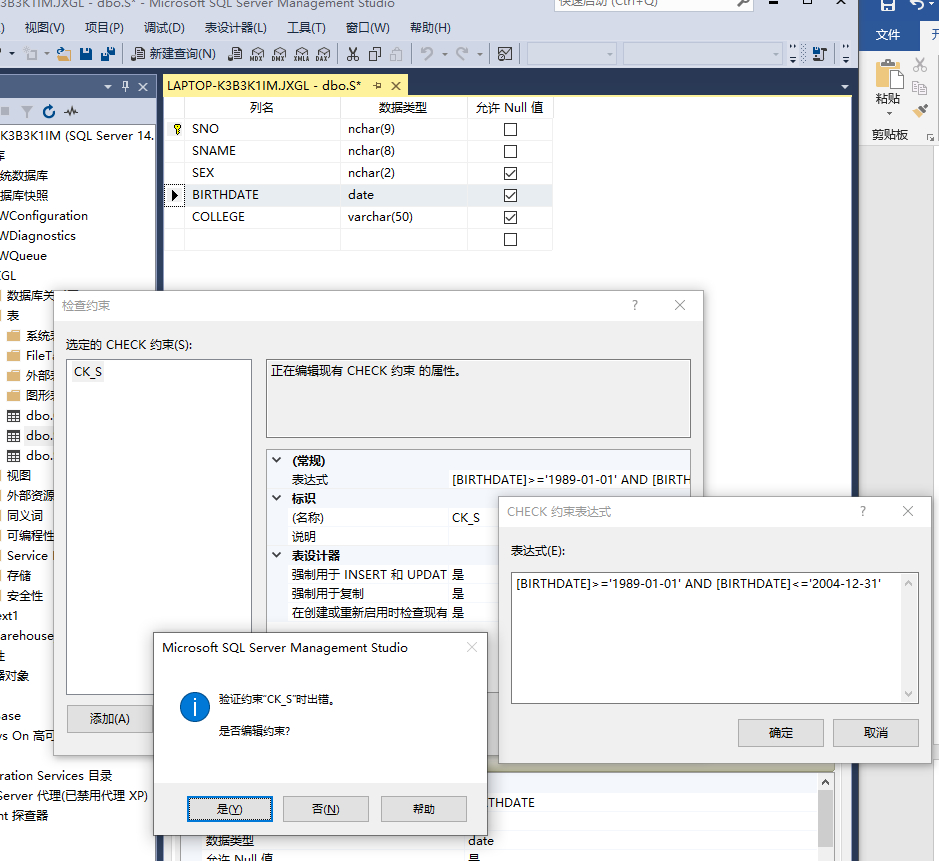This screenshot has height=861, width=939.
Task: Click the 表达式 property value in 检查约束
Action: click(570, 480)
